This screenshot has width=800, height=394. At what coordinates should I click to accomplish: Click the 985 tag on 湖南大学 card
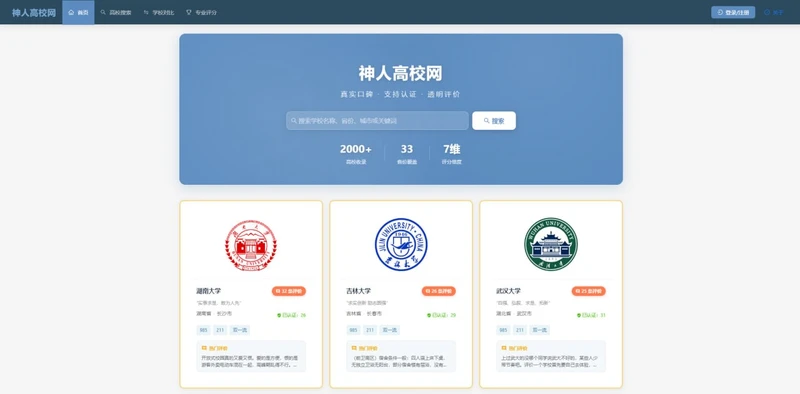pos(204,330)
